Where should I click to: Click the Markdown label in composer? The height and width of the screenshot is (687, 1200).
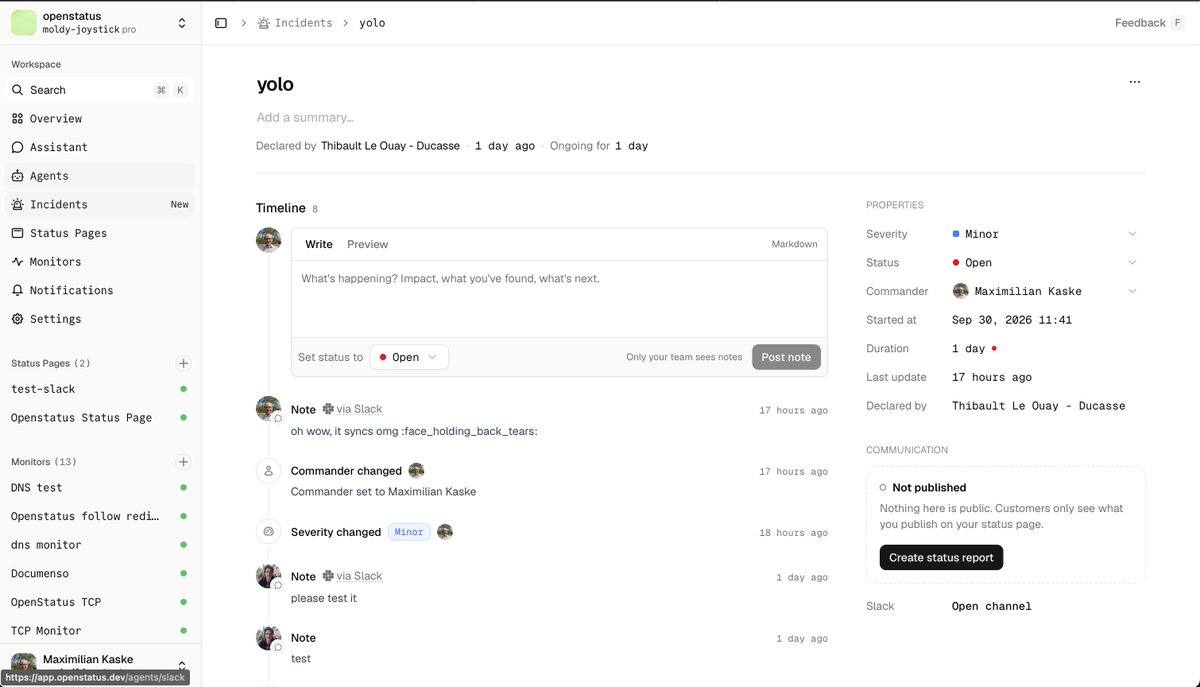(794, 244)
